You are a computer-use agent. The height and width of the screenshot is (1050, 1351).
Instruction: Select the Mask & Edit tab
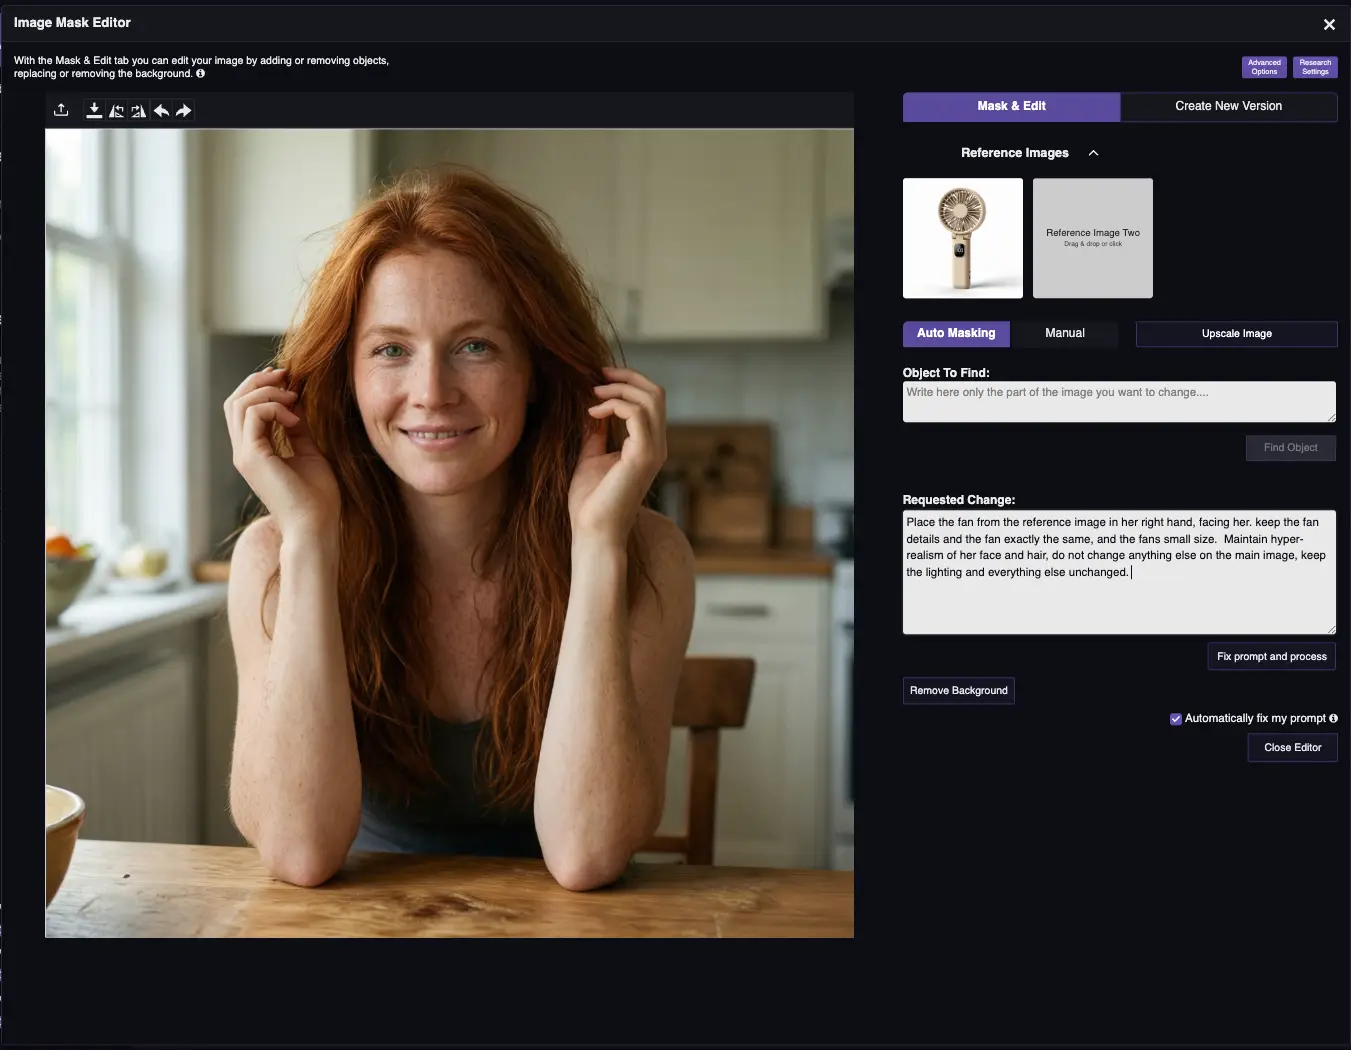pyautogui.click(x=1011, y=106)
